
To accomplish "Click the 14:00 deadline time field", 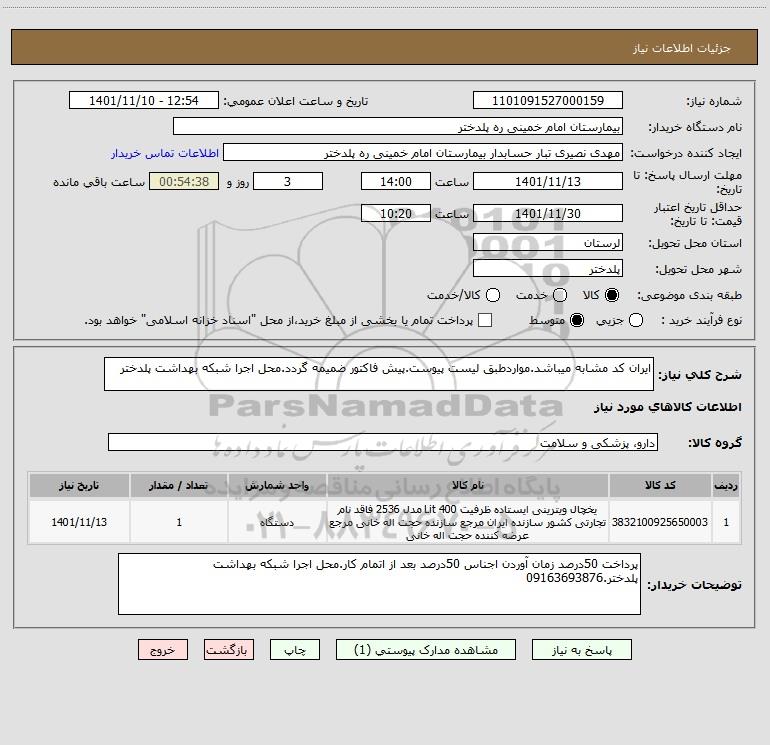I will pyautogui.click(x=396, y=181).
